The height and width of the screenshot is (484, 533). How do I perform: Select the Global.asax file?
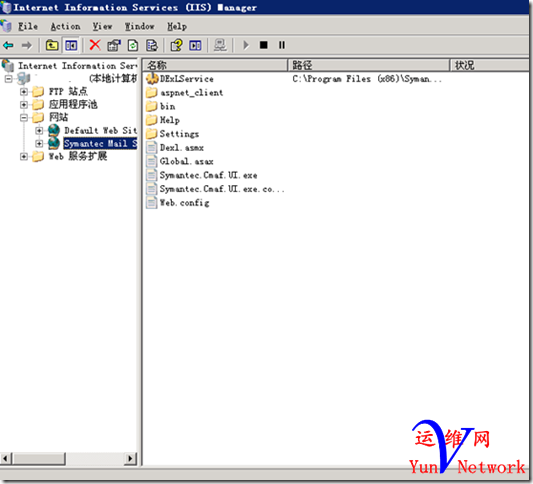[x=187, y=161]
